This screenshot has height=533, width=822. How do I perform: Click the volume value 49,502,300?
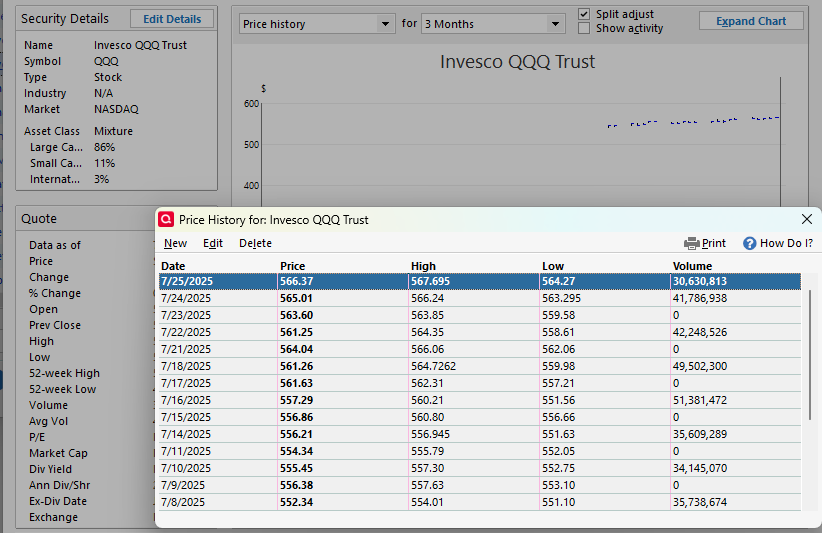tap(700, 366)
